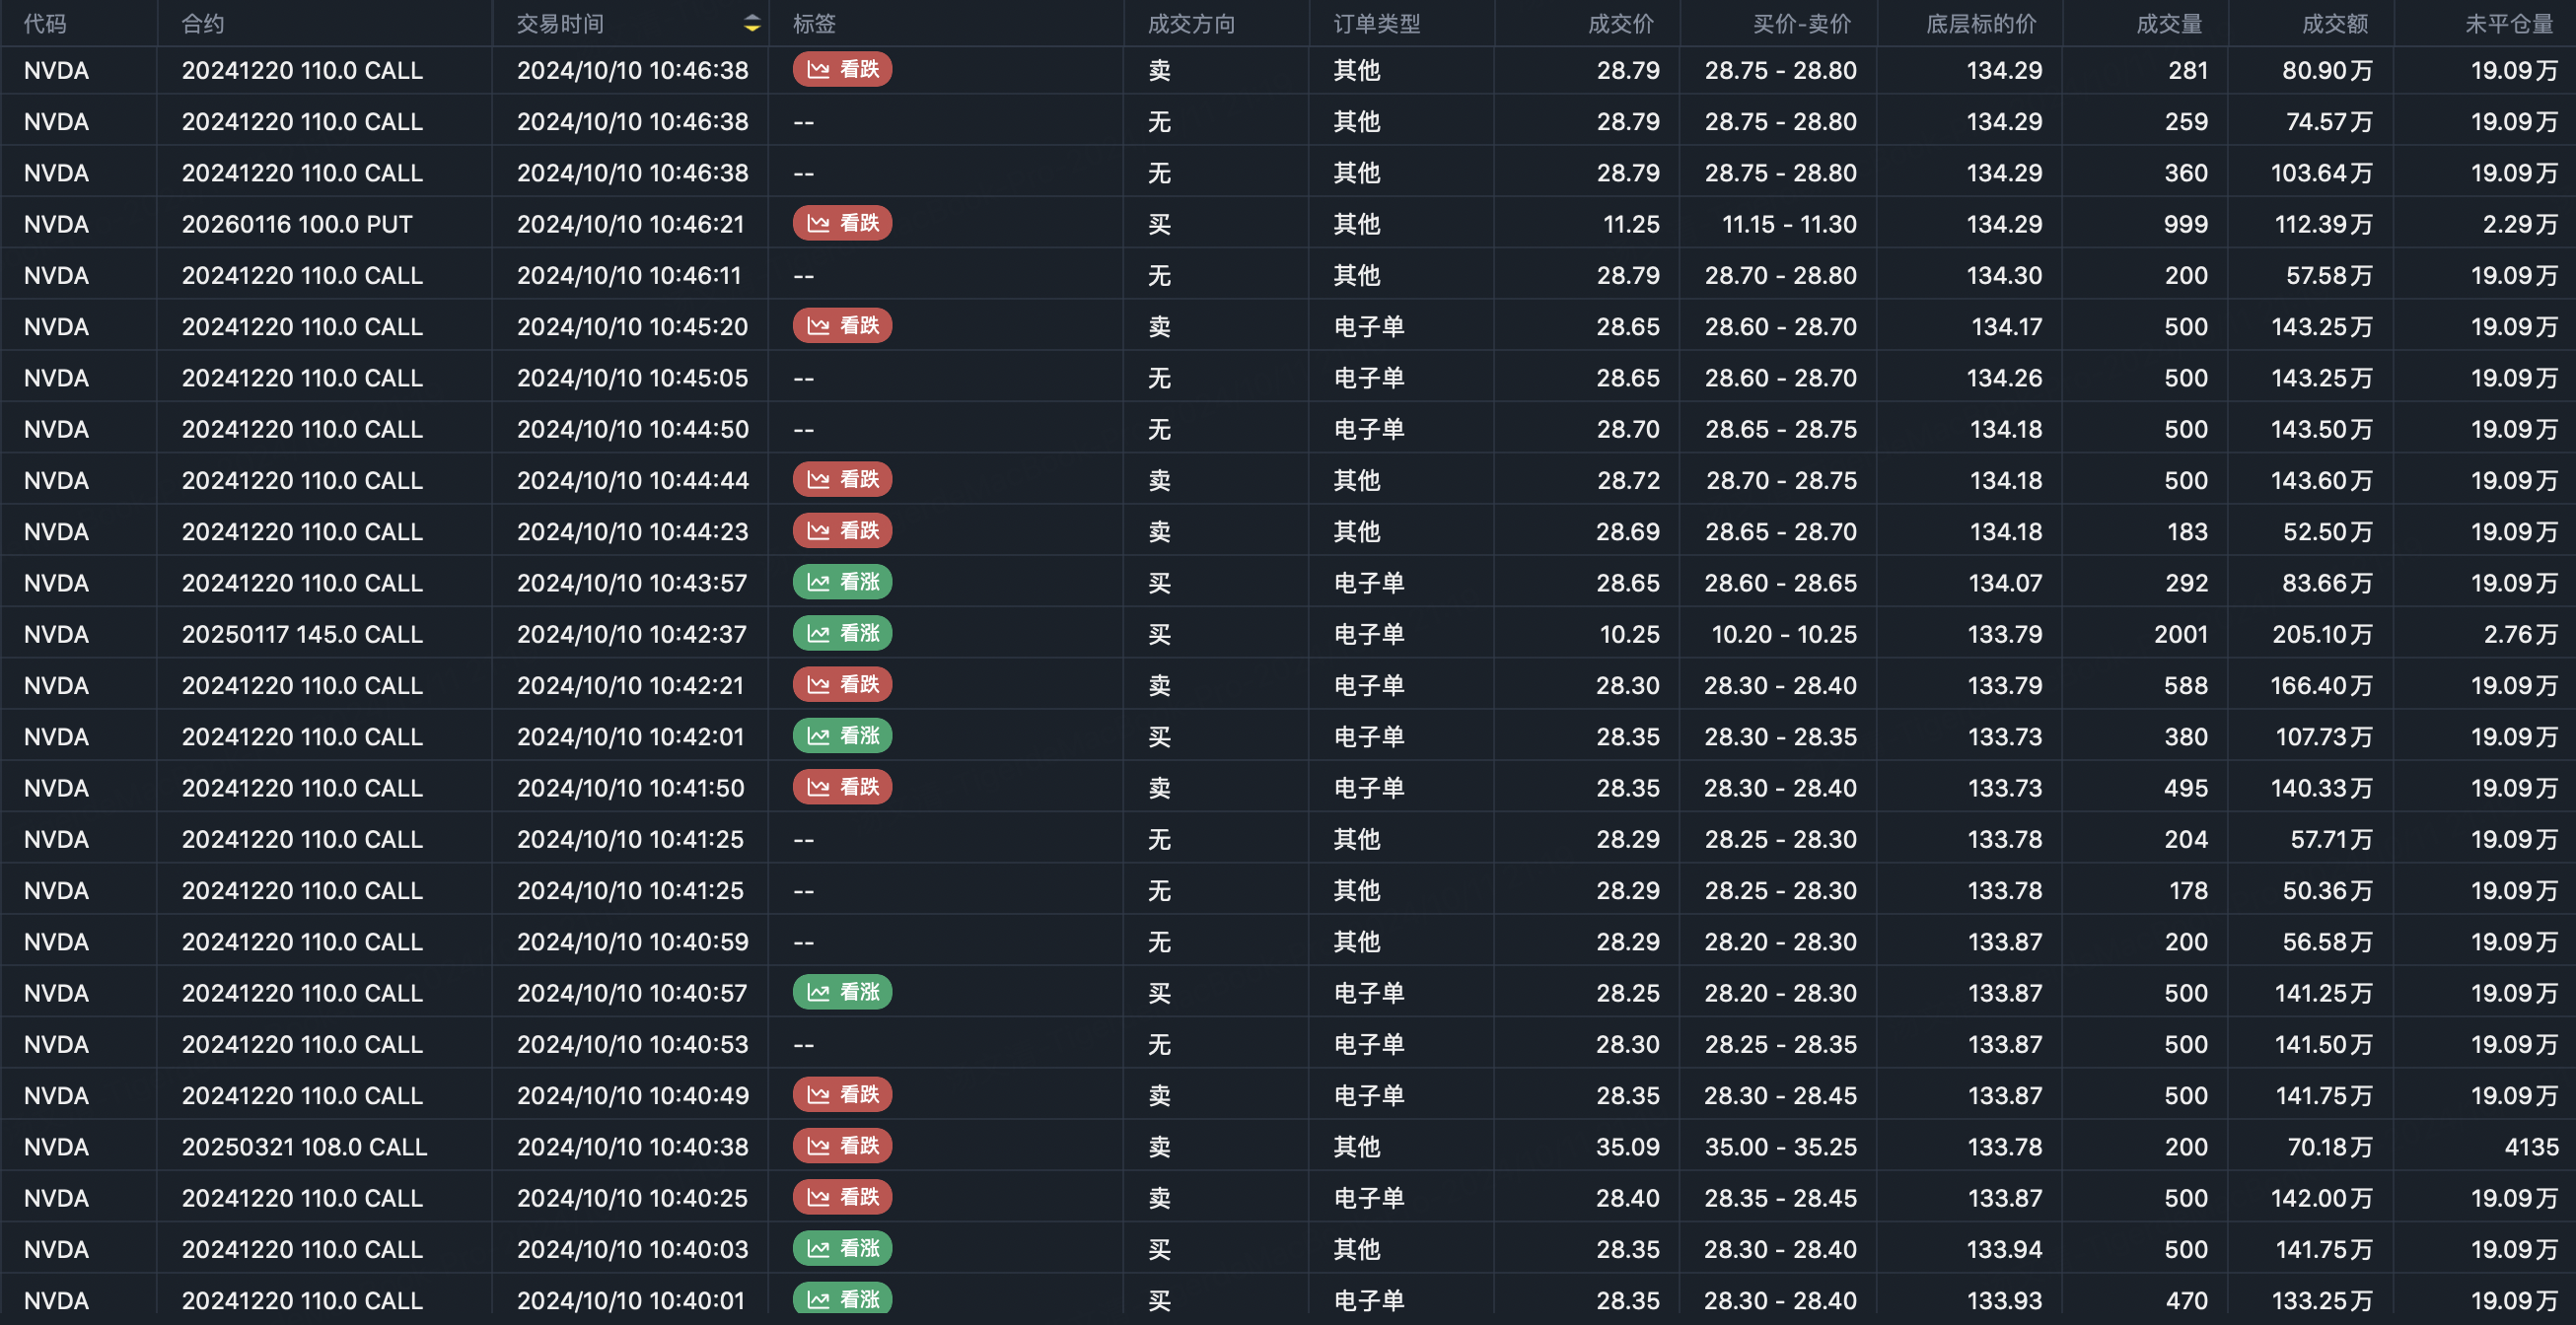Click the bid-ask 11.15 - 11.30

click(1789, 224)
